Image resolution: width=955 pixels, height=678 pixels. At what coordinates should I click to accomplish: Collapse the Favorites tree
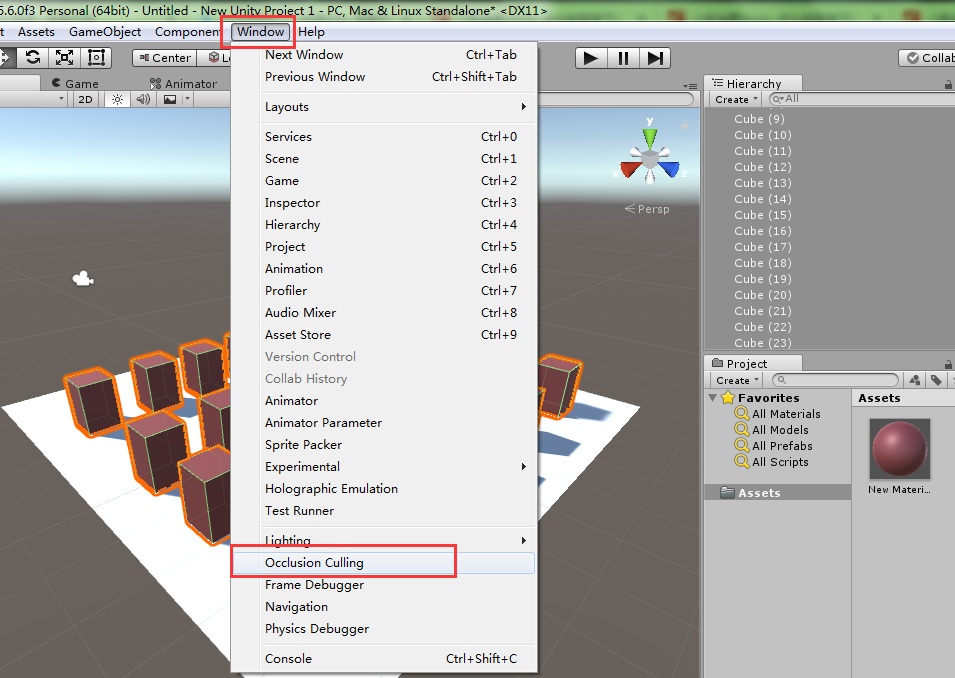coord(713,398)
